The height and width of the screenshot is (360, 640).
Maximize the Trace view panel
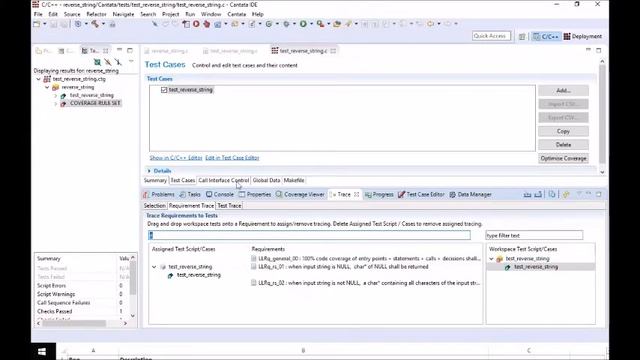(599, 194)
